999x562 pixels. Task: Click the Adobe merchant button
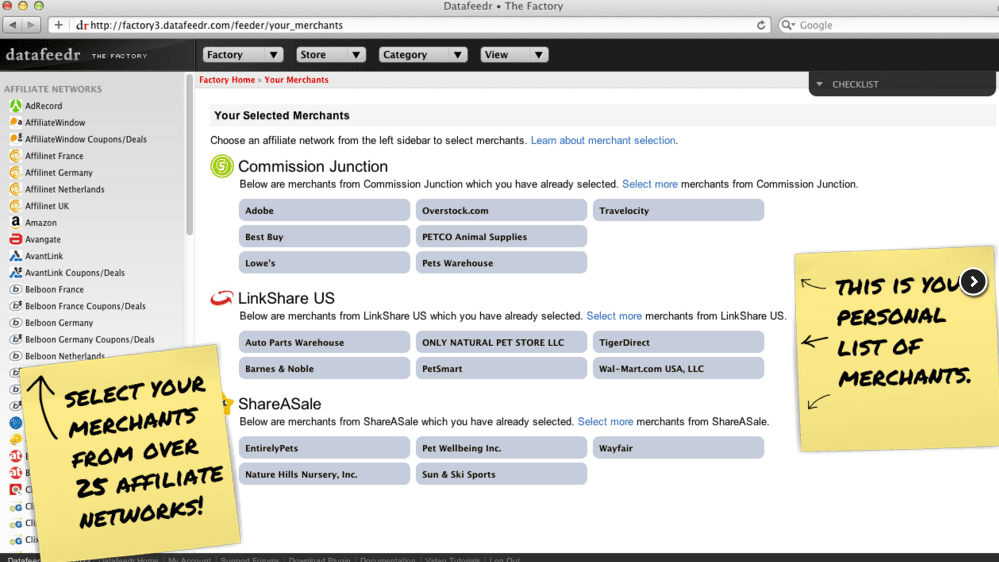[324, 210]
